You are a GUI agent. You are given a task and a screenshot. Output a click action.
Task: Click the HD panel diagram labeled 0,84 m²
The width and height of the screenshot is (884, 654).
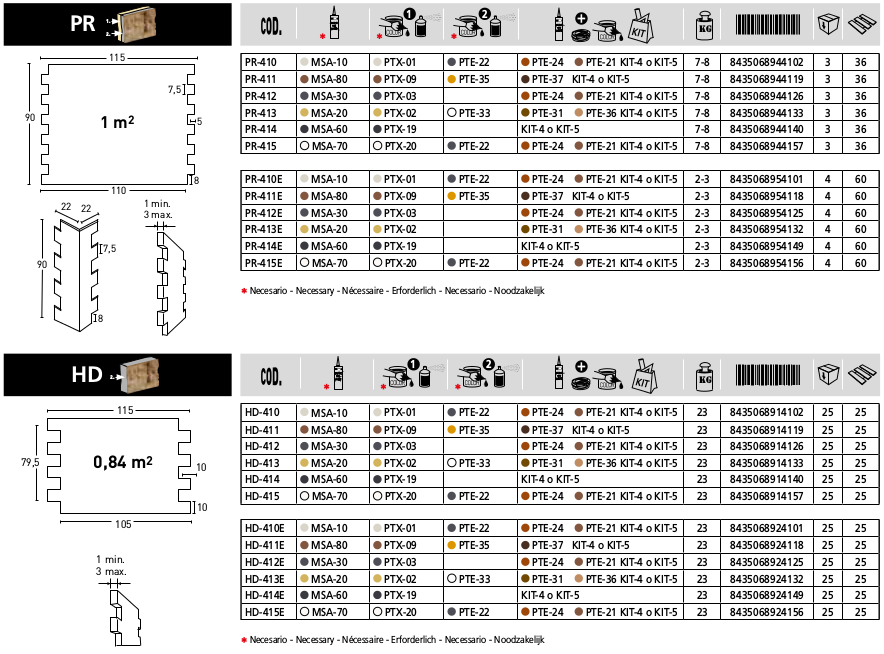click(120, 467)
